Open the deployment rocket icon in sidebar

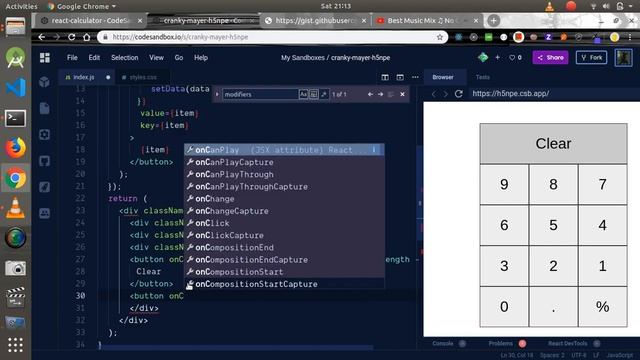pos(44,187)
